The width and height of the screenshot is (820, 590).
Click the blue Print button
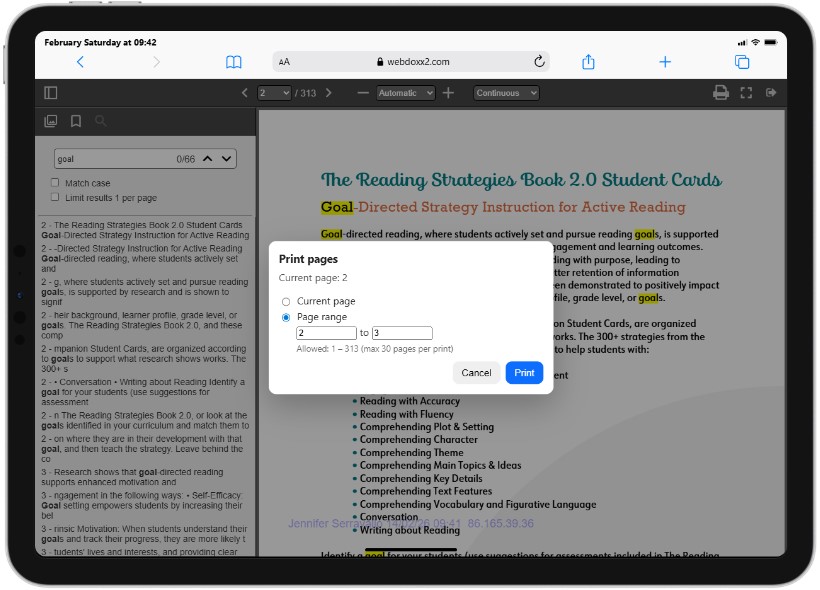click(524, 372)
